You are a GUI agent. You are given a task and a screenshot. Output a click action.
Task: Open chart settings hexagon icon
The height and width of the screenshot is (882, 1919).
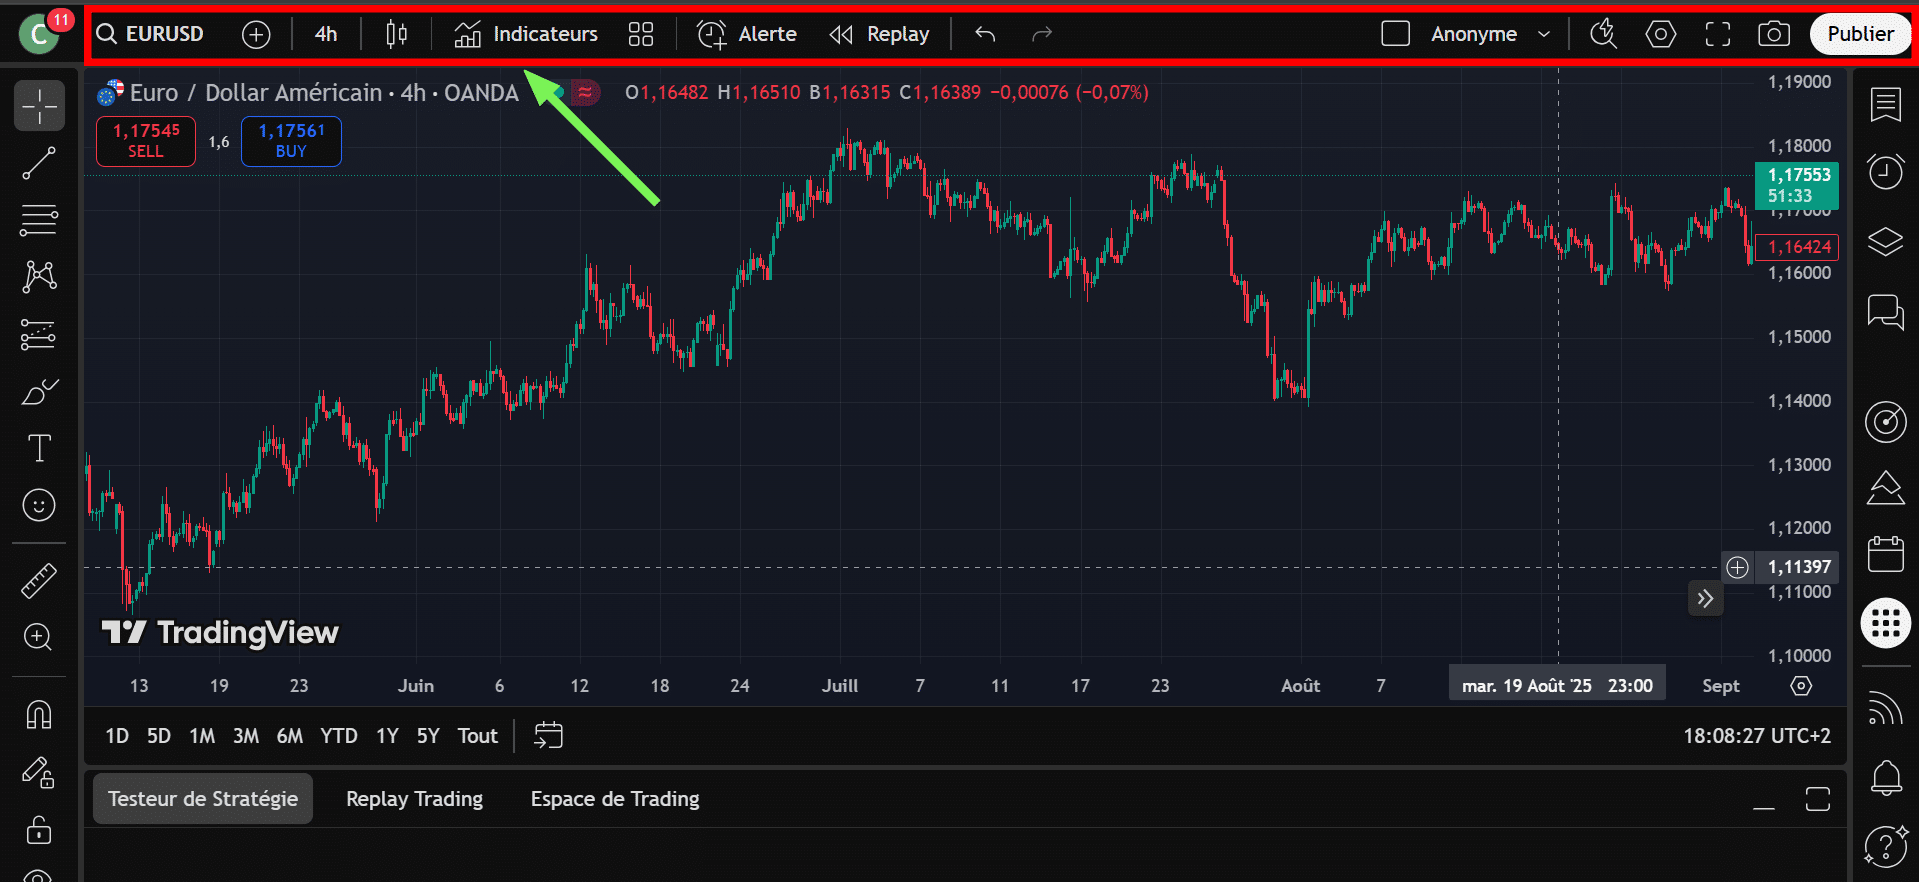pyautogui.click(x=1660, y=34)
